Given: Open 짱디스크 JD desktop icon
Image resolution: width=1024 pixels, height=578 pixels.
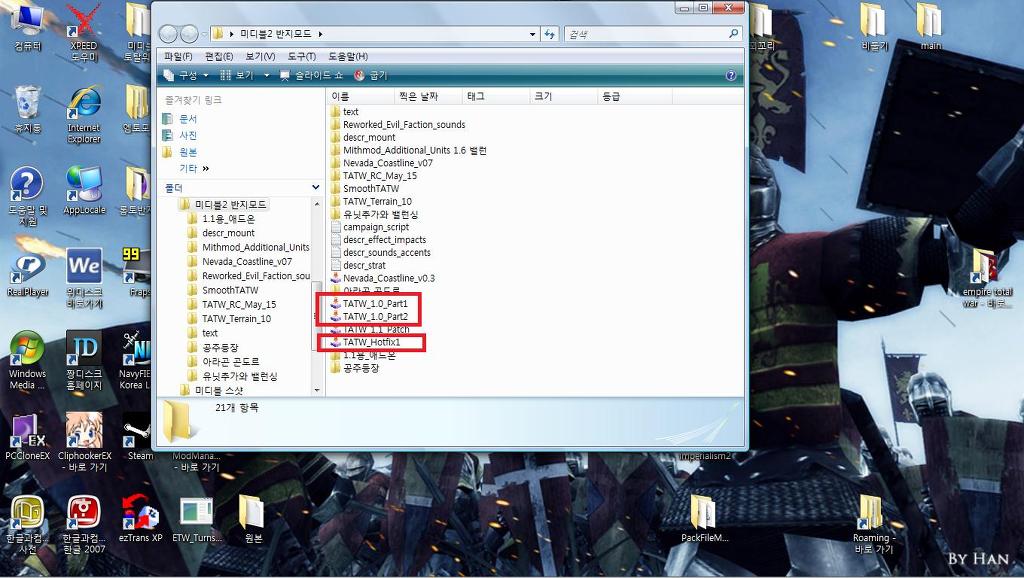Looking at the screenshot, I should click(84, 361).
